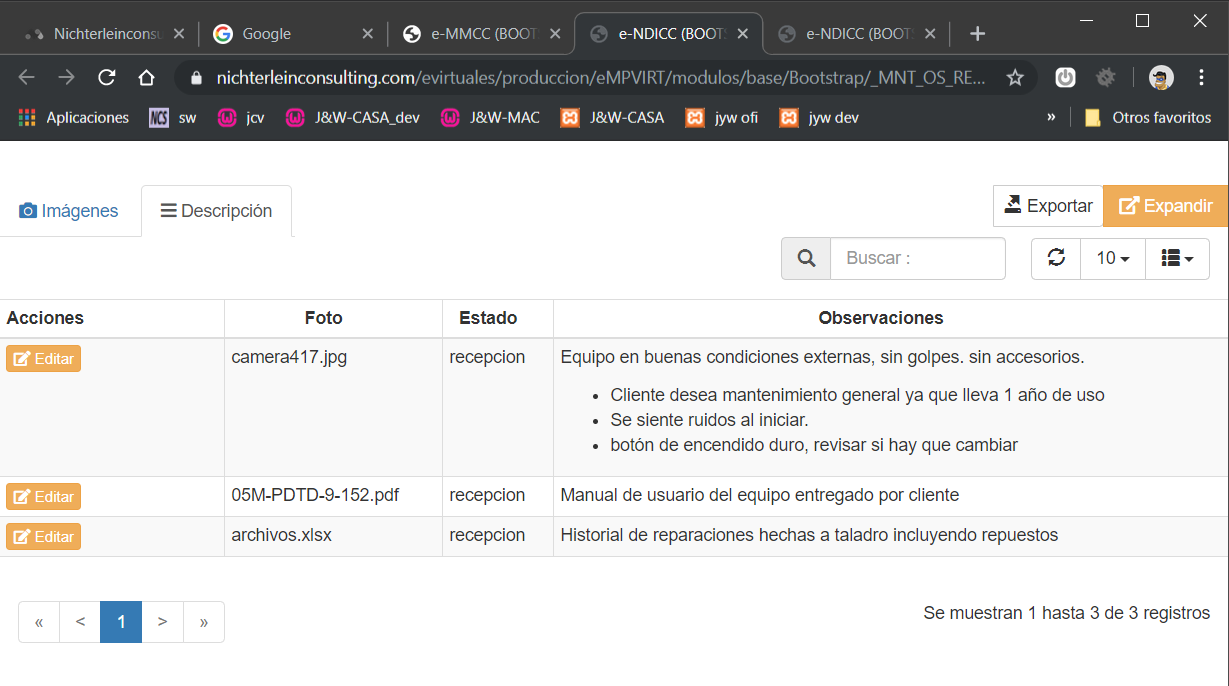Expand the column visibility list dropdown
This screenshot has width=1229, height=686.
tap(1177, 258)
